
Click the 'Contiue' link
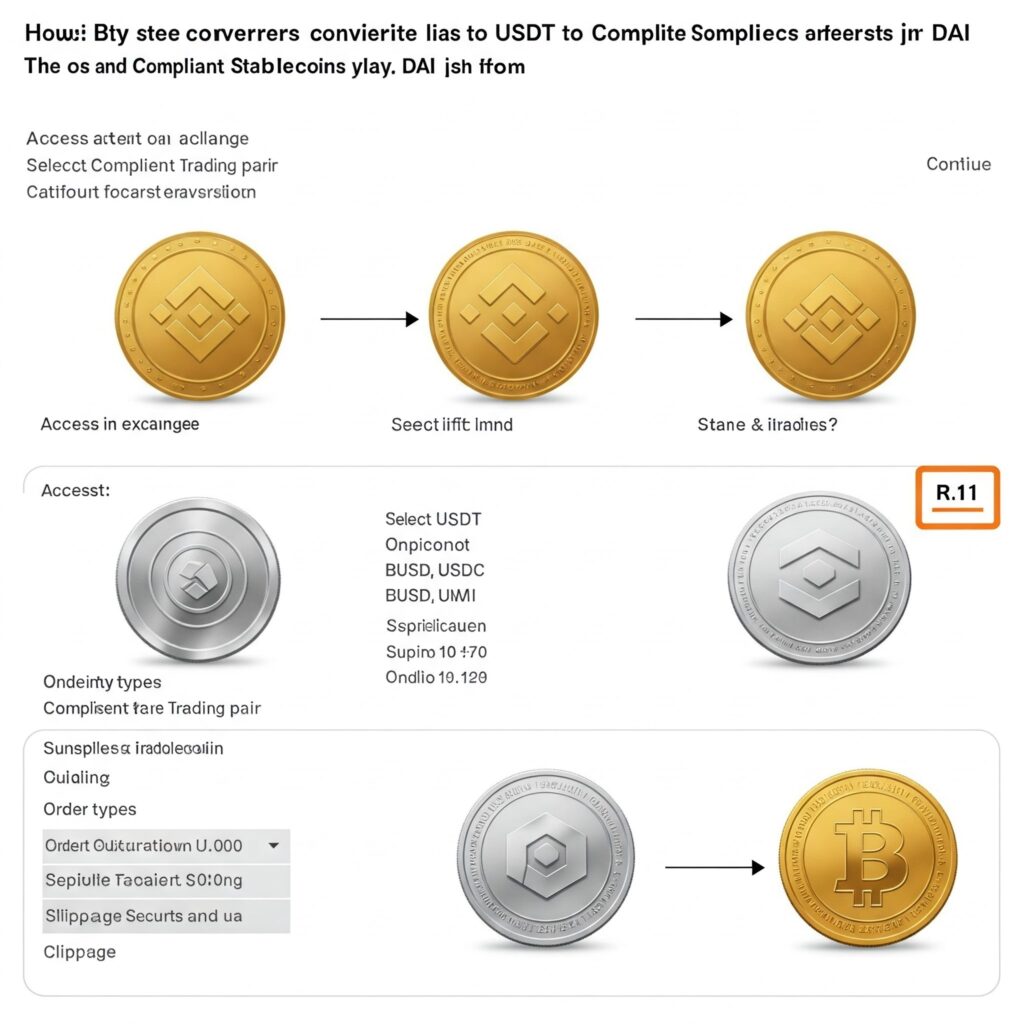point(958,164)
